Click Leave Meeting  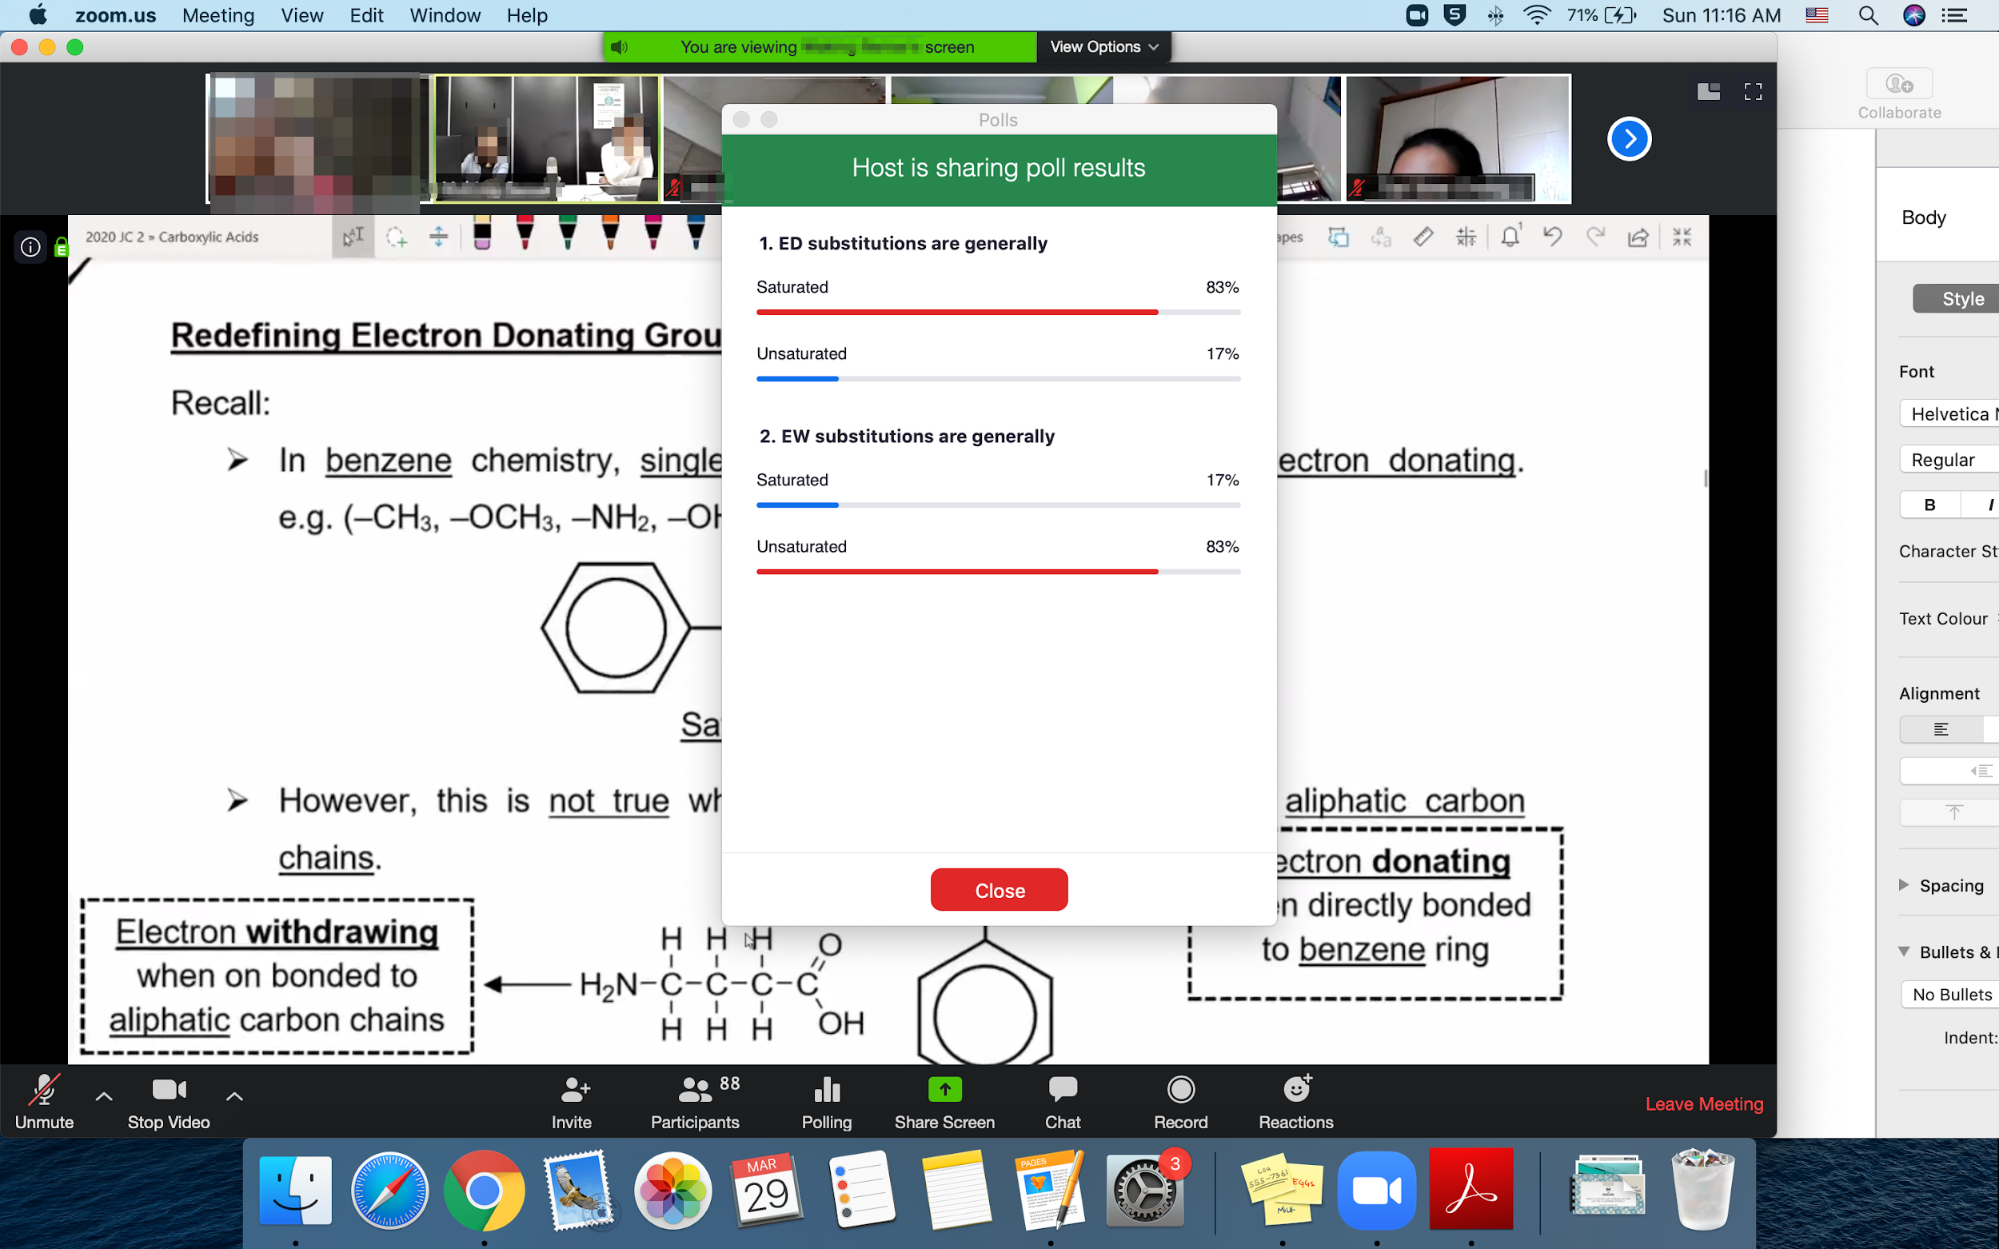[x=1704, y=1104]
